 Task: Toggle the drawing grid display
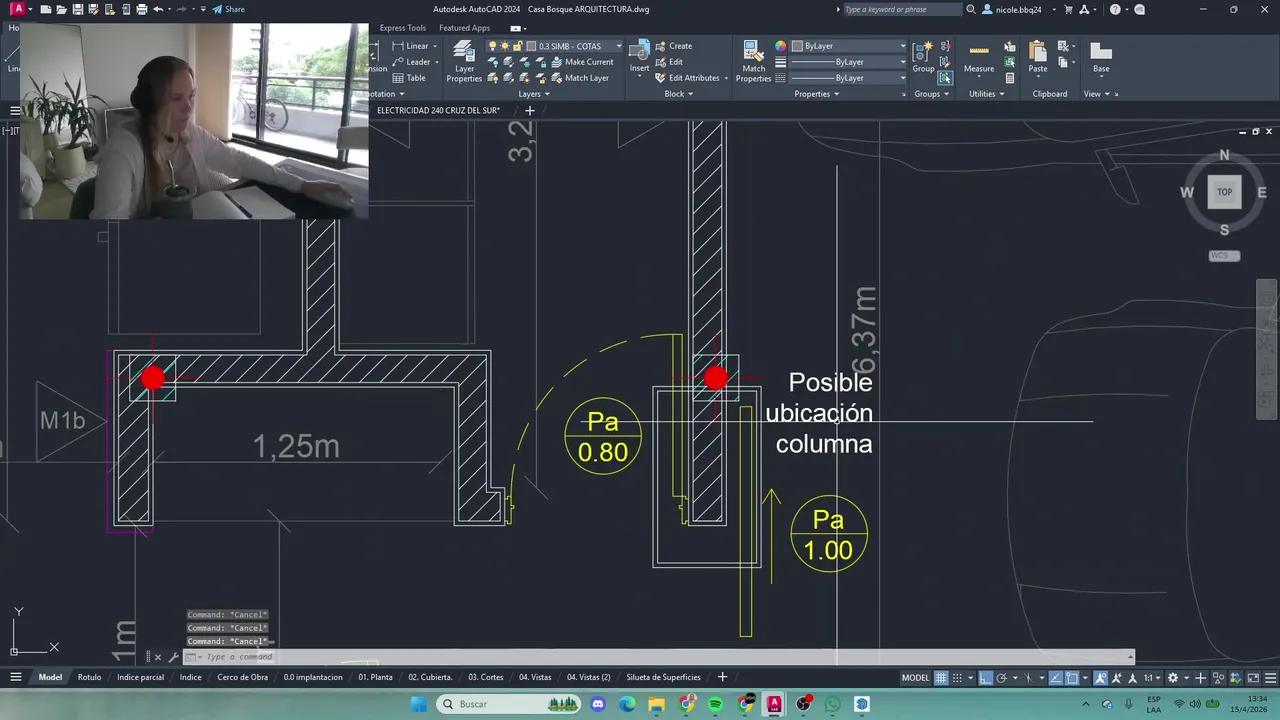(x=941, y=677)
